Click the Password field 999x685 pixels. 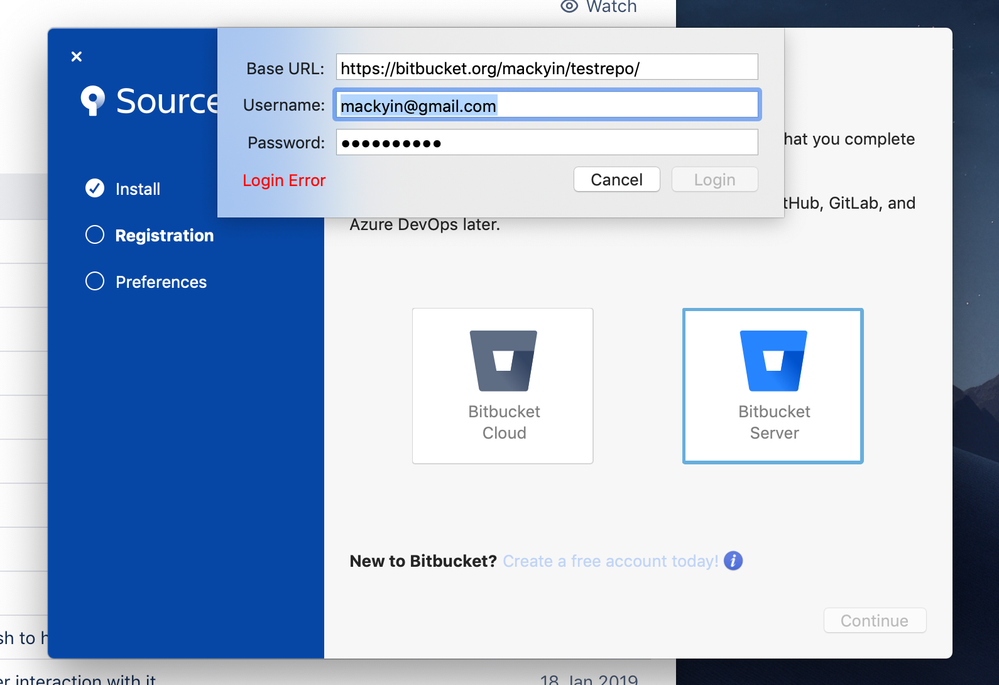click(x=547, y=142)
